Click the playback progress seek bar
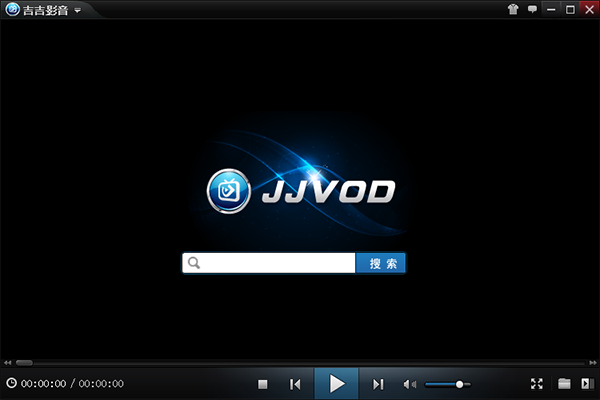 300,362
